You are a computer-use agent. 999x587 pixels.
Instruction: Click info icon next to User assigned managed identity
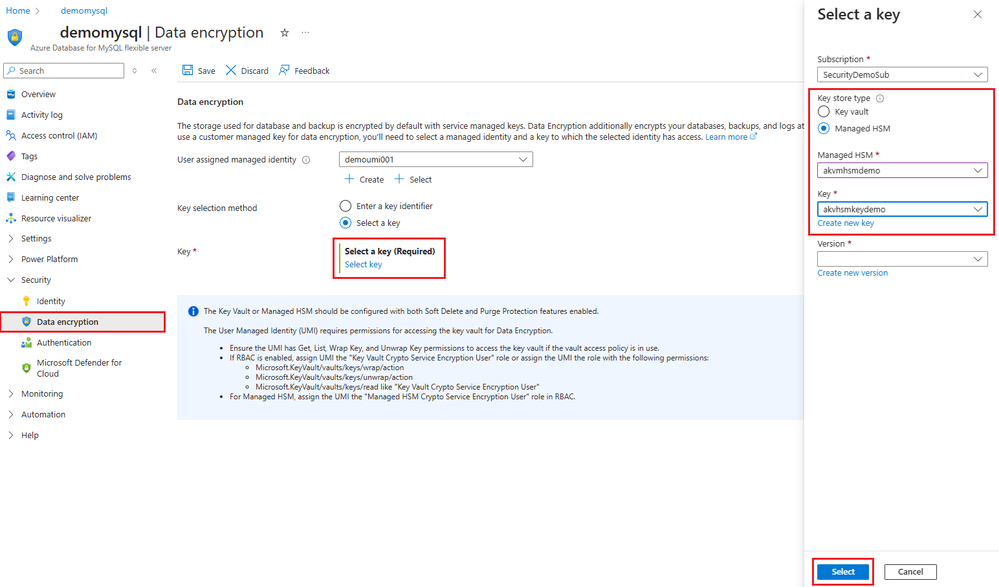tap(306, 160)
